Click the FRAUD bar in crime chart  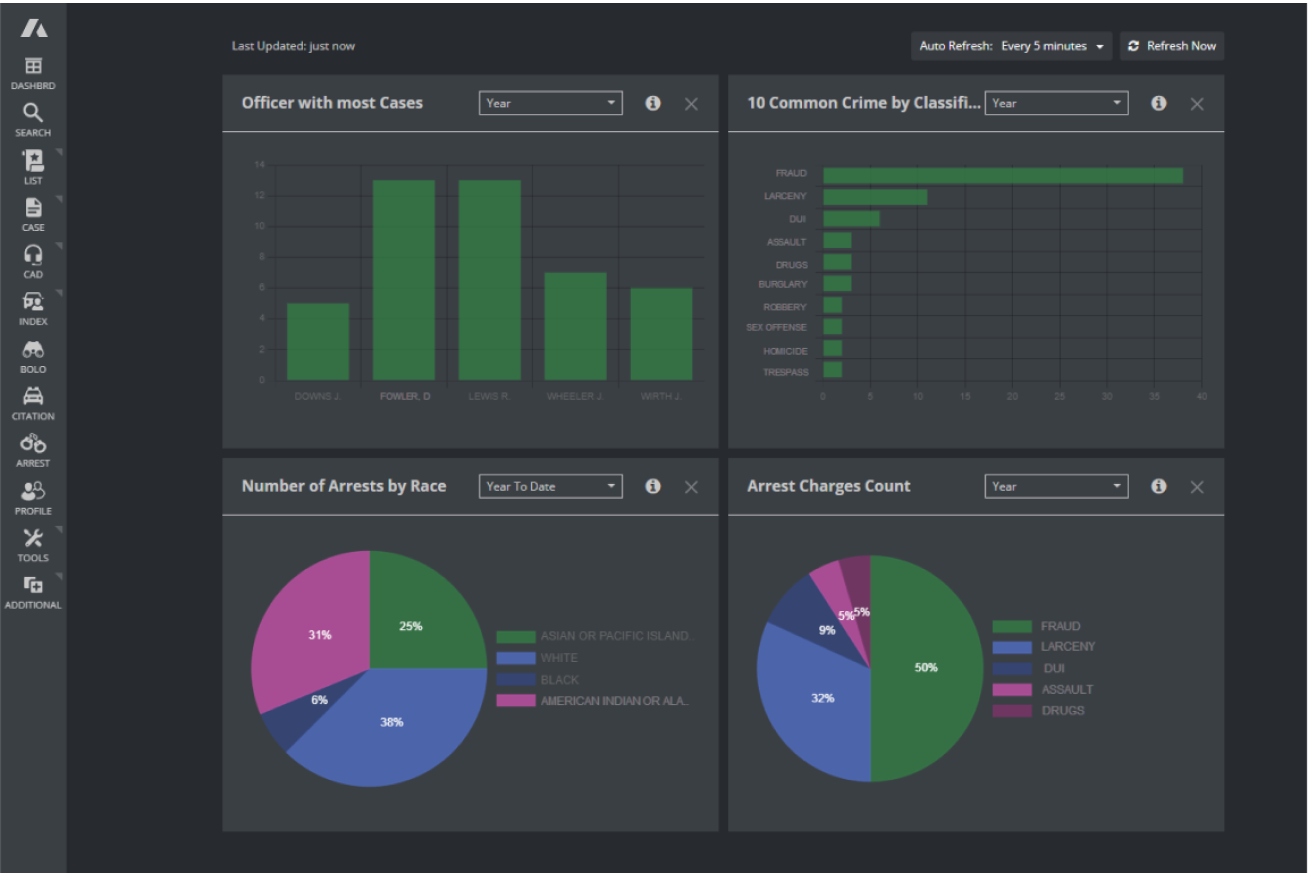[1002, 176]
